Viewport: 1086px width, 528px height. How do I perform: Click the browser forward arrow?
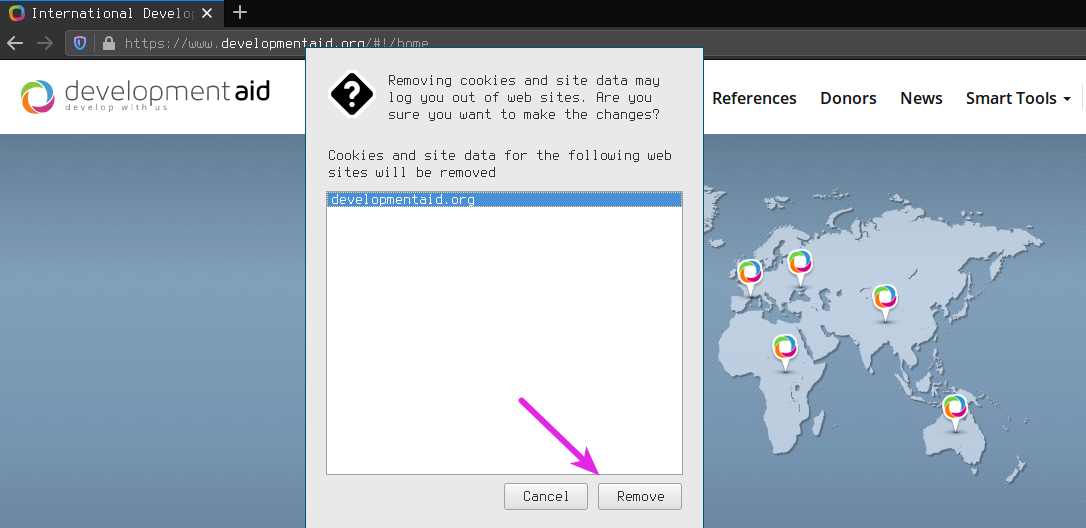(44, 43)
